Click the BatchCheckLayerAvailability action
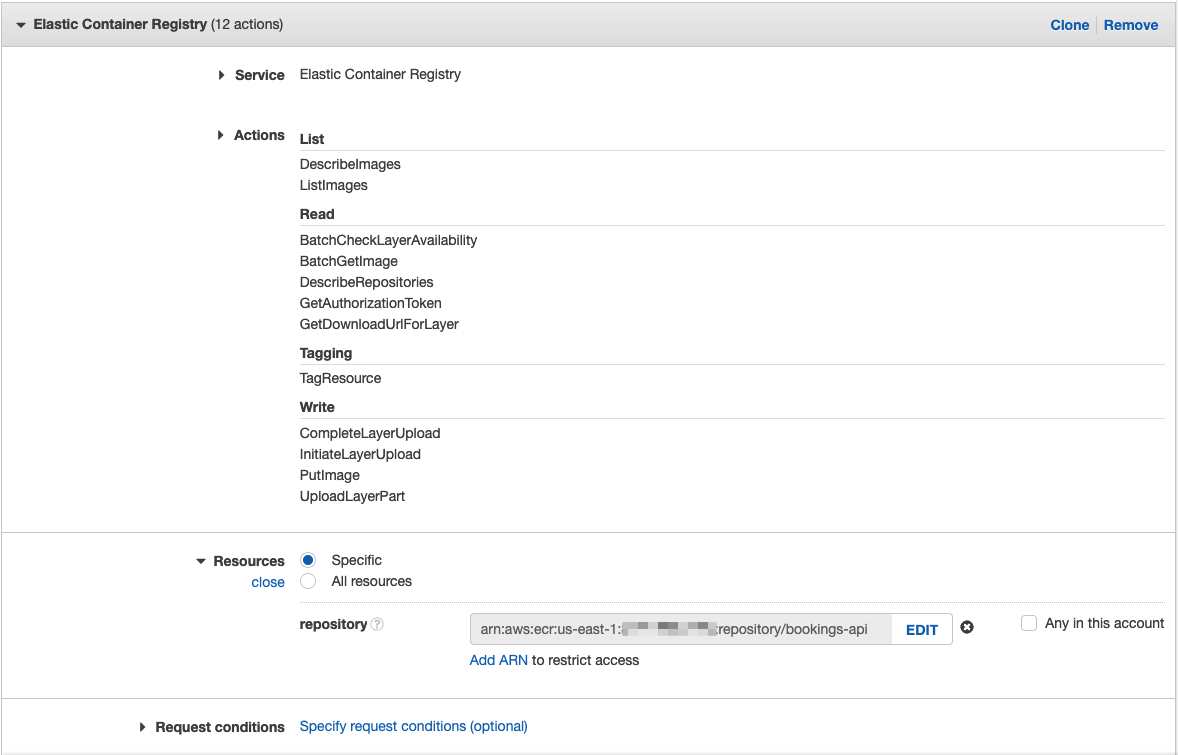1178x755 pixels. click(x=388, y=240)
